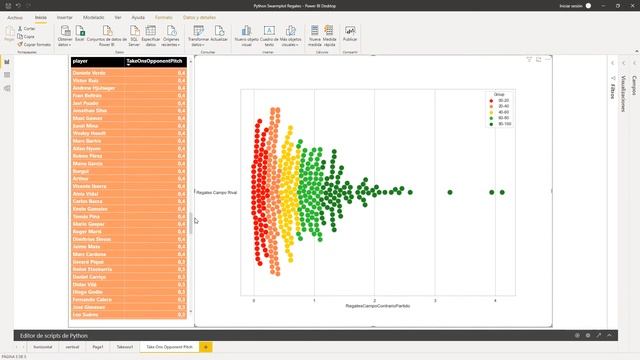Open Orígenes recientes dropdown
Image resolution: width=640 pixels, height=360 pixels.
tap(171, 36)
